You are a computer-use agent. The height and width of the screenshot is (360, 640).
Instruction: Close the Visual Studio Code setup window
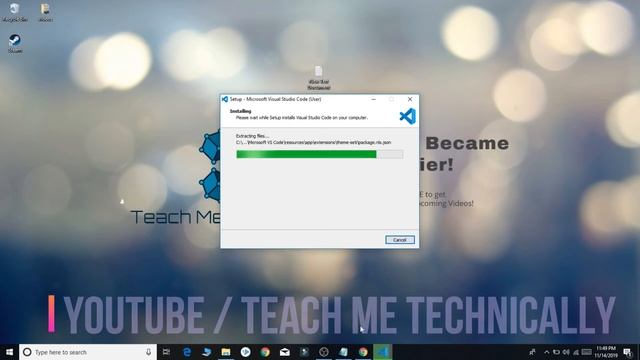(410, 99)
